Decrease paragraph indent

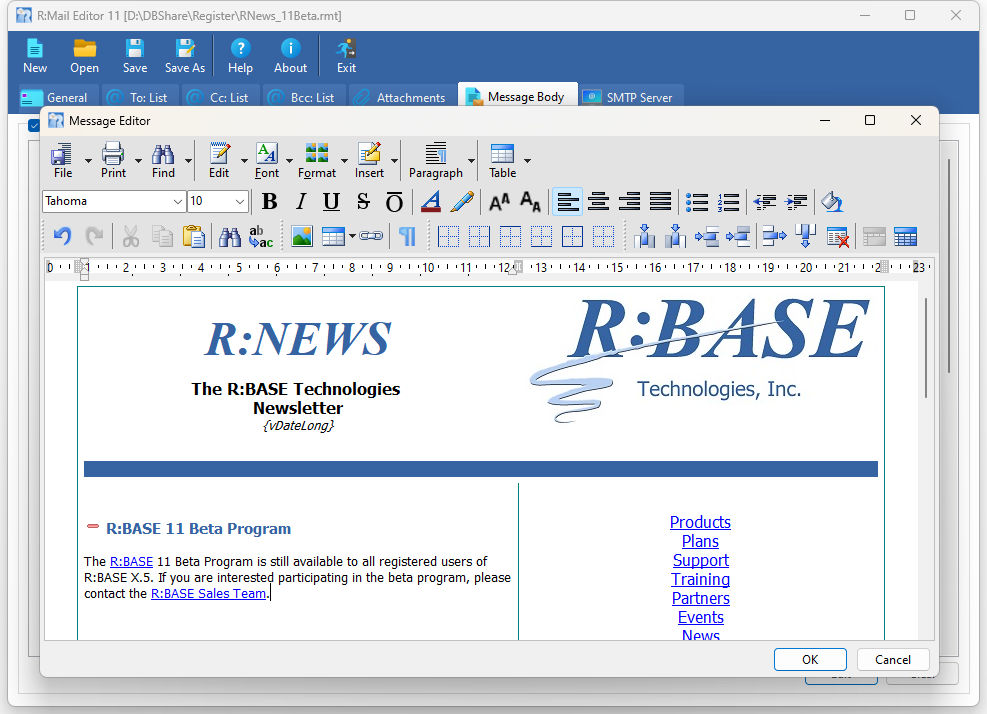click(765, 201)
